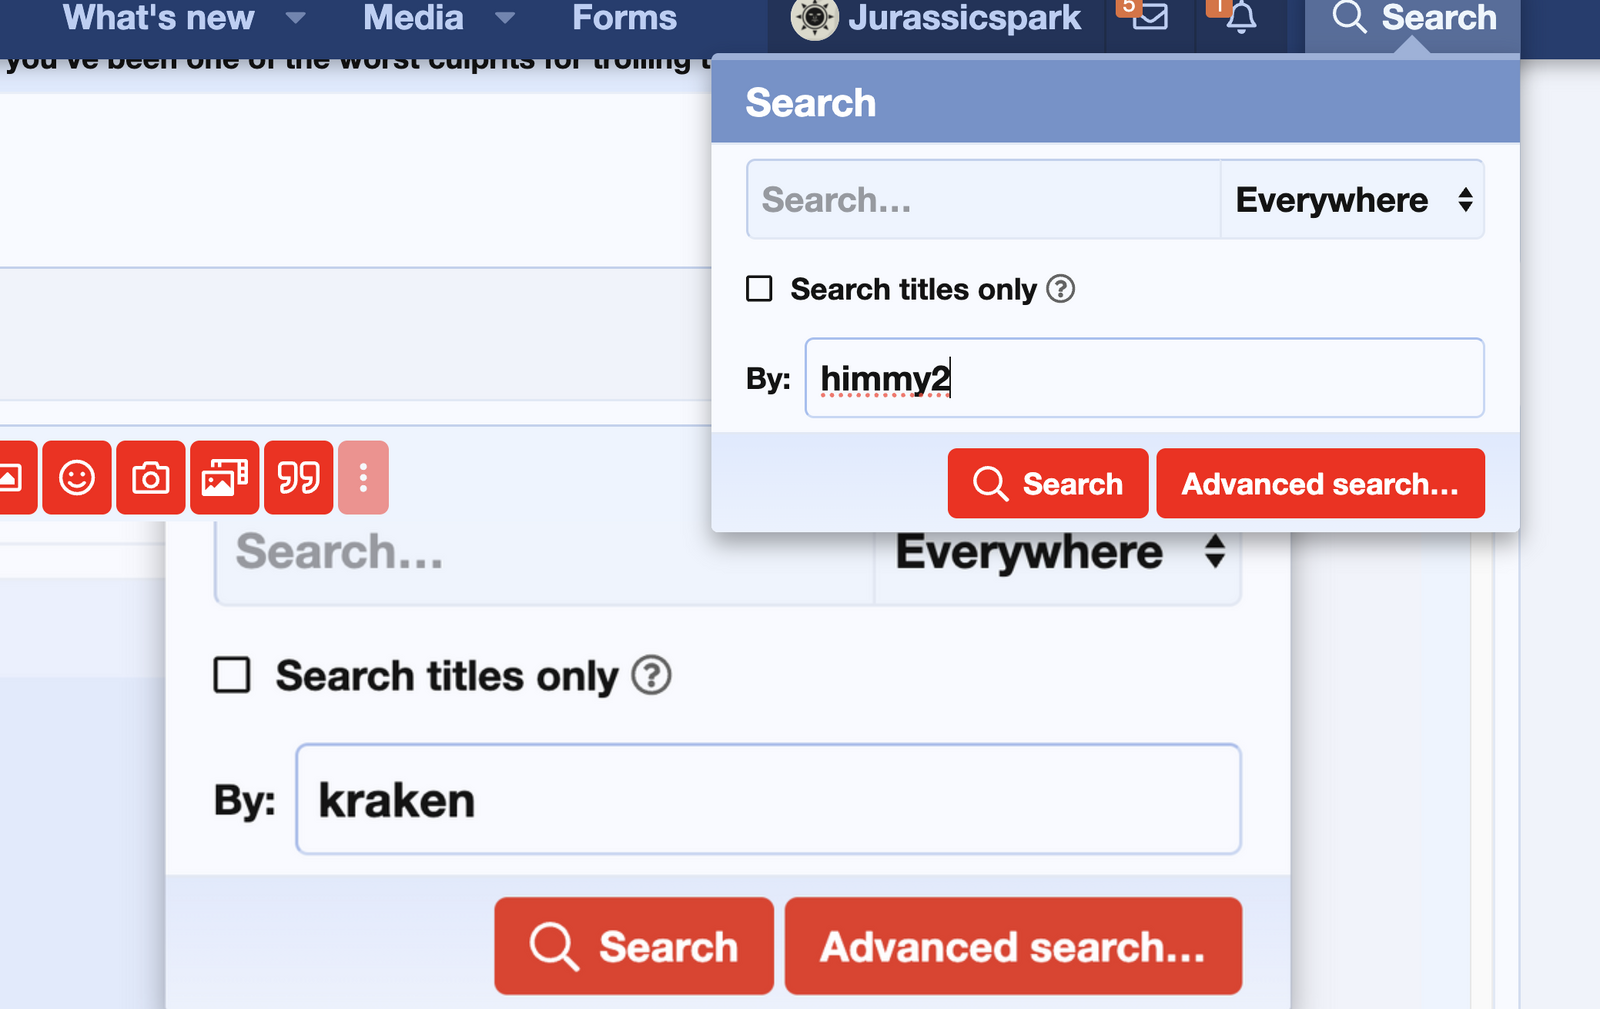Open the Everywhere dropdown in search popup
The width and height of the screenshot is (1600, 1009).
point(1352,200)
